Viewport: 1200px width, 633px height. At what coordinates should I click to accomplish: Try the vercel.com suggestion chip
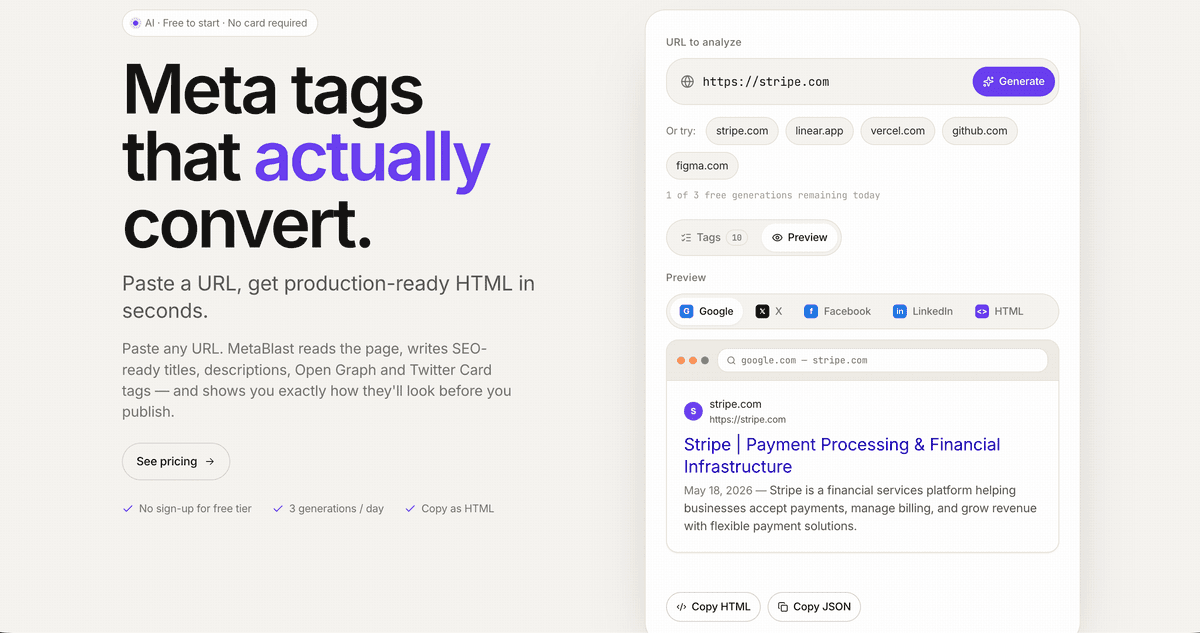click(898, 131)
